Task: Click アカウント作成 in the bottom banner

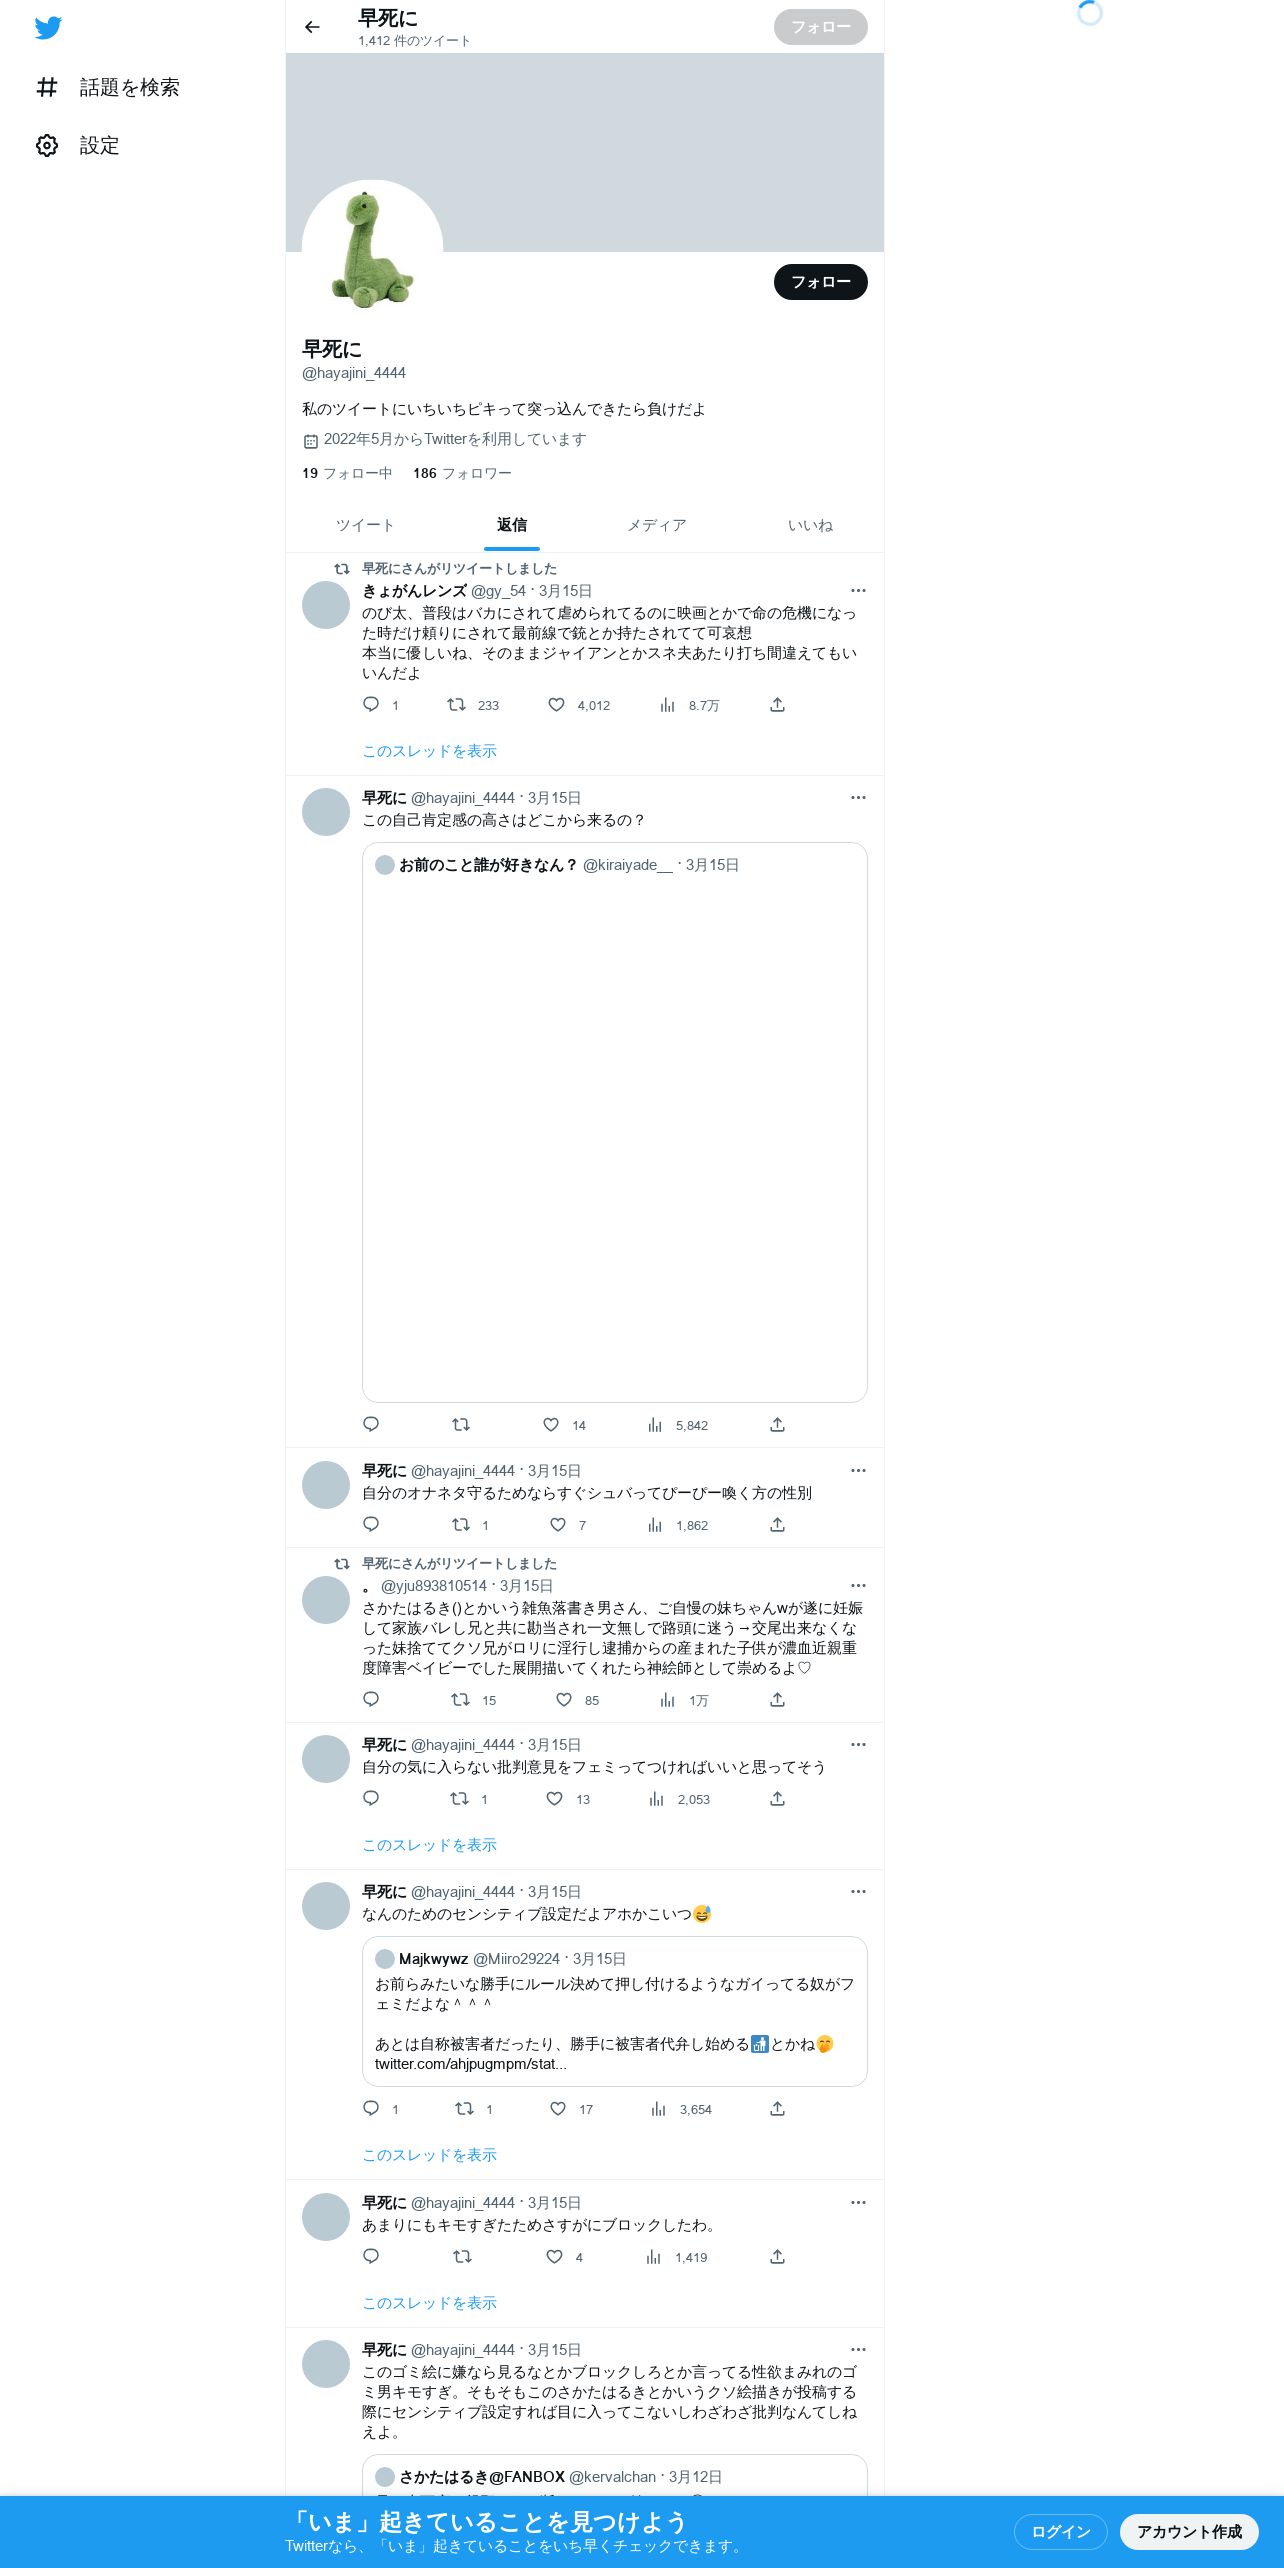Action: tap(1189, 2532)
